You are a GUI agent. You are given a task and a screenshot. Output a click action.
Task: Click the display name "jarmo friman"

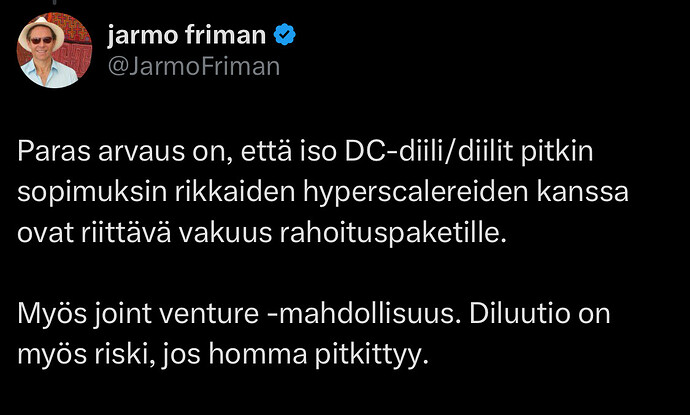coord(187,37)
